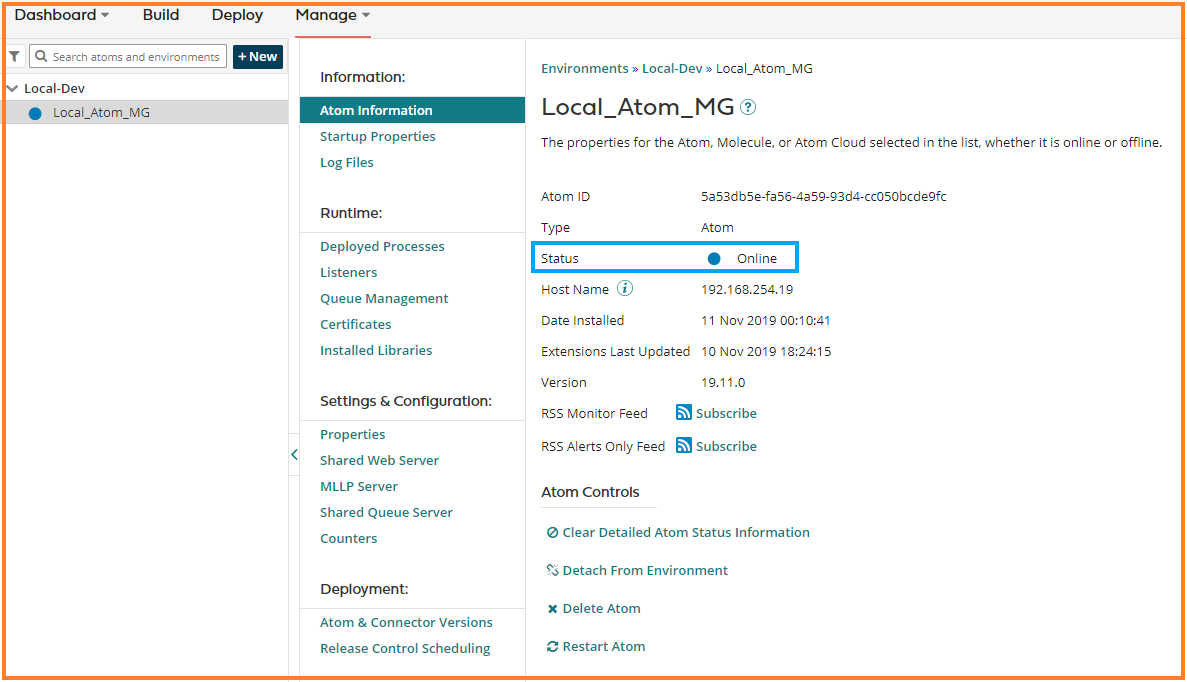This screenshot has height=682, width=1187.
Task: Open the Dashboard dropdown menu
Action: tap(61, 15)
